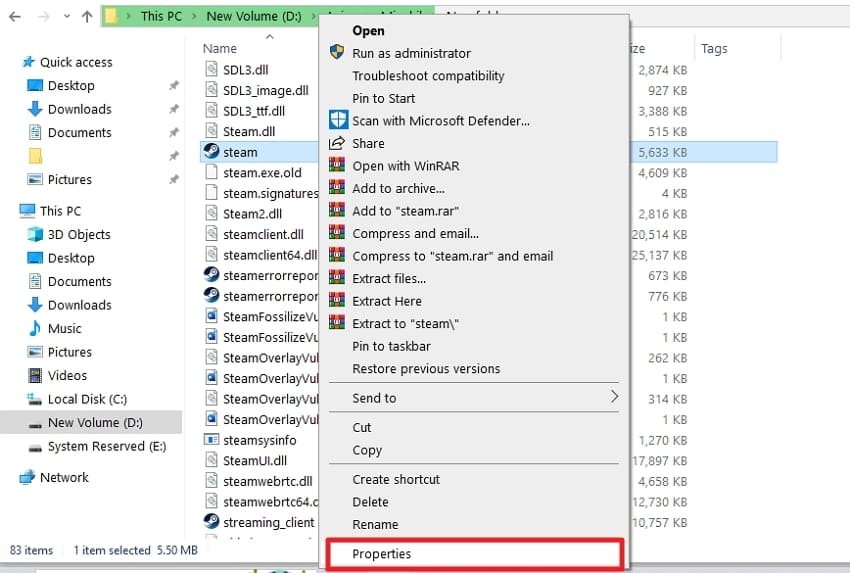Click the pin icon beside Quick access Desktop

click(173, 86)
